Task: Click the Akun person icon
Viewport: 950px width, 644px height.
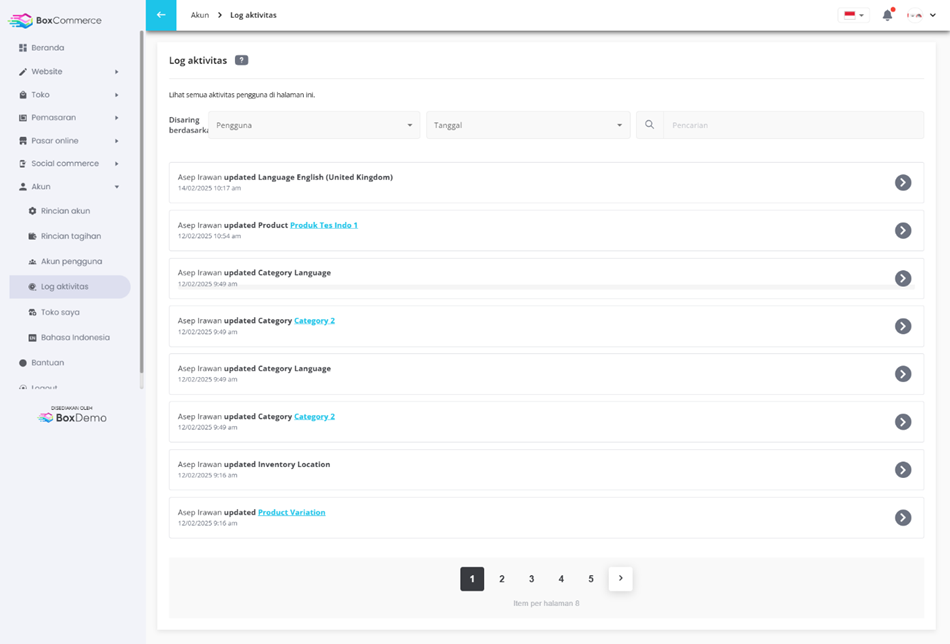Action: click(x=23, y=187)
